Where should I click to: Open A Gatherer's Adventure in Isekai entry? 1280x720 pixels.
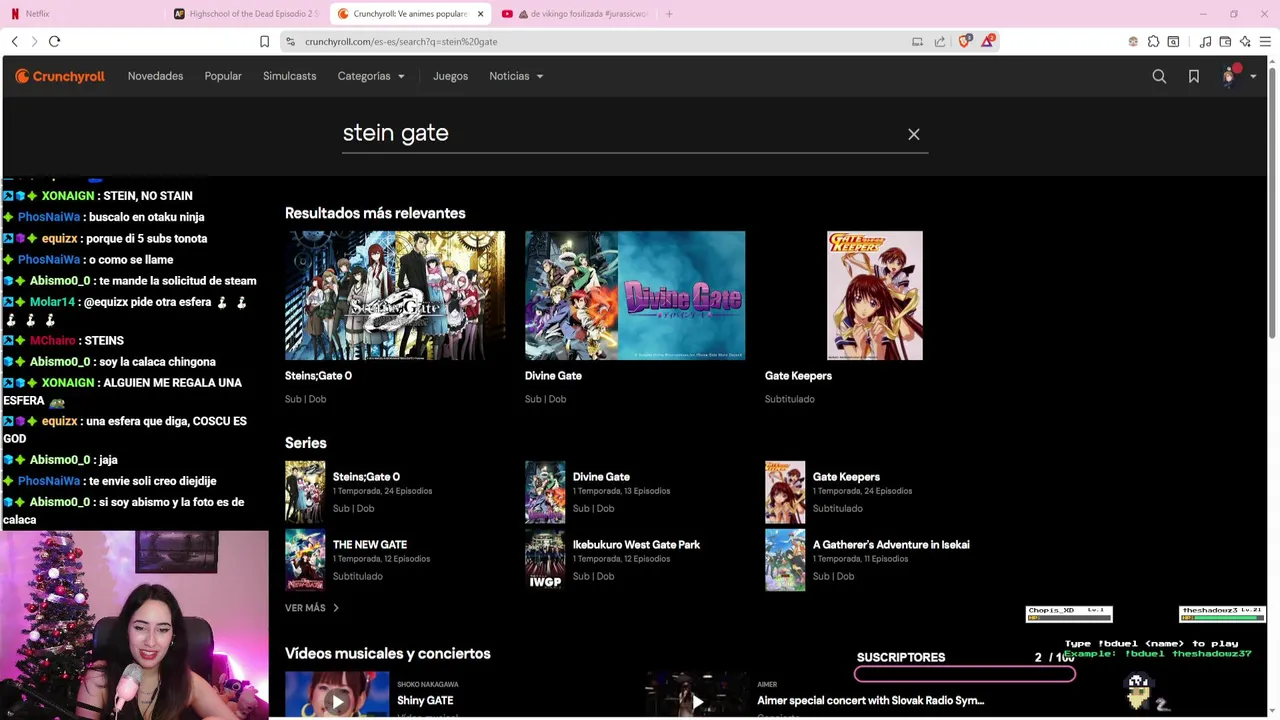(891, 545)
